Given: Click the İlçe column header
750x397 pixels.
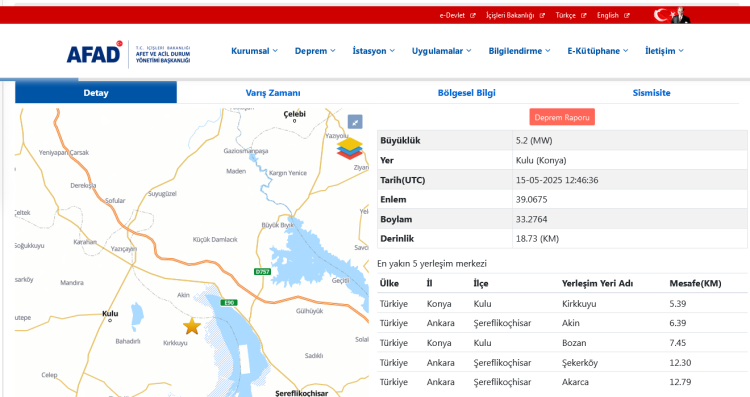Looking at the screenshot, I should (481, 284).
